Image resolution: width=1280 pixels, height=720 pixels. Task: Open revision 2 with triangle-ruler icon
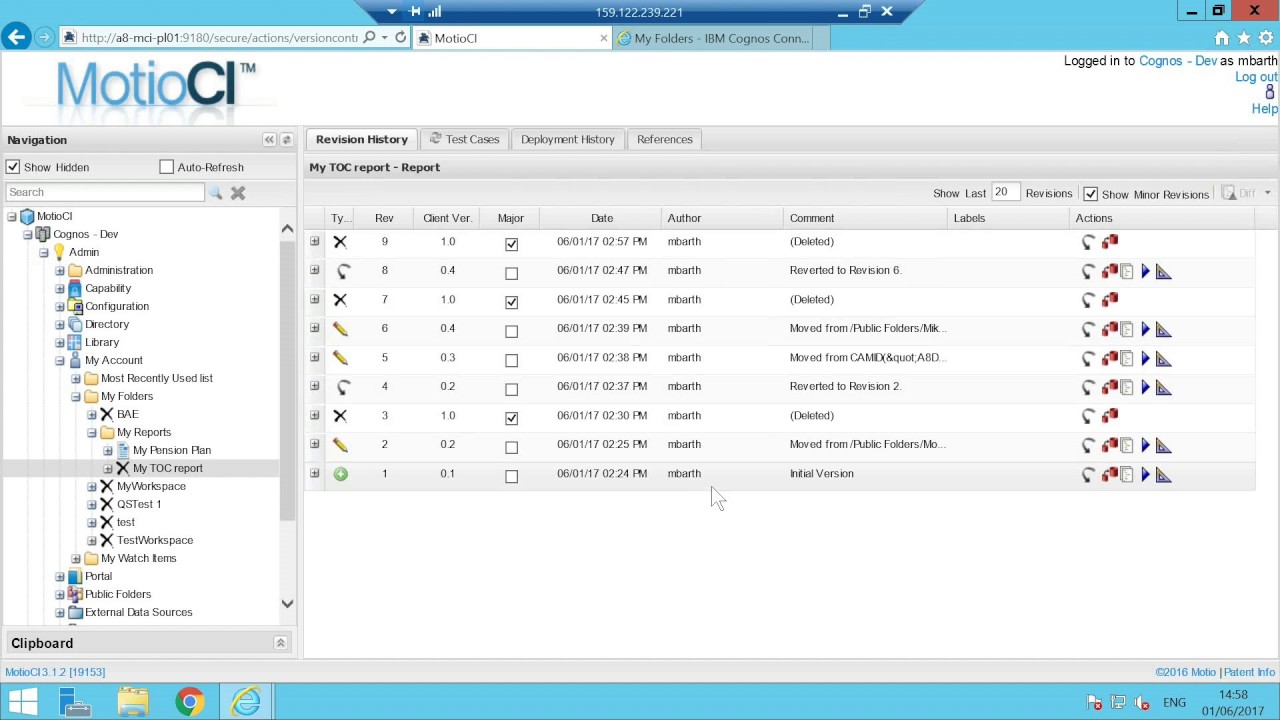pos(1164,445)
